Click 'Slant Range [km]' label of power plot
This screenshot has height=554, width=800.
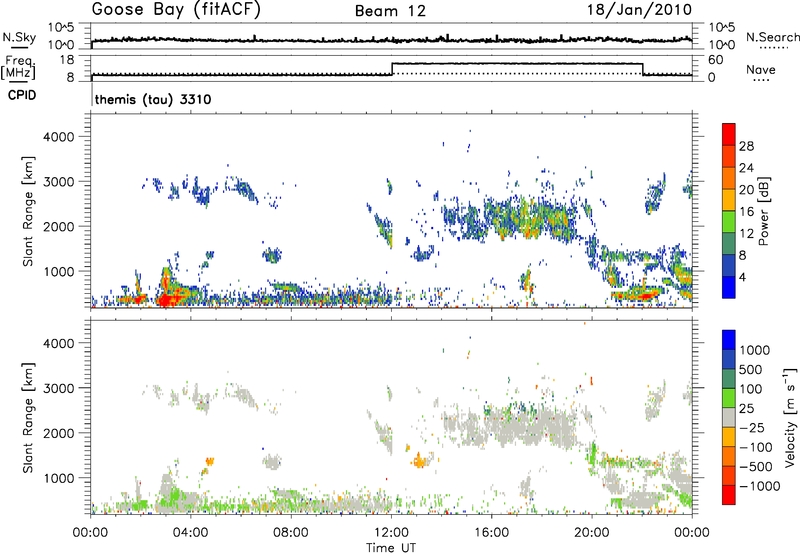[x=28, y=211]
